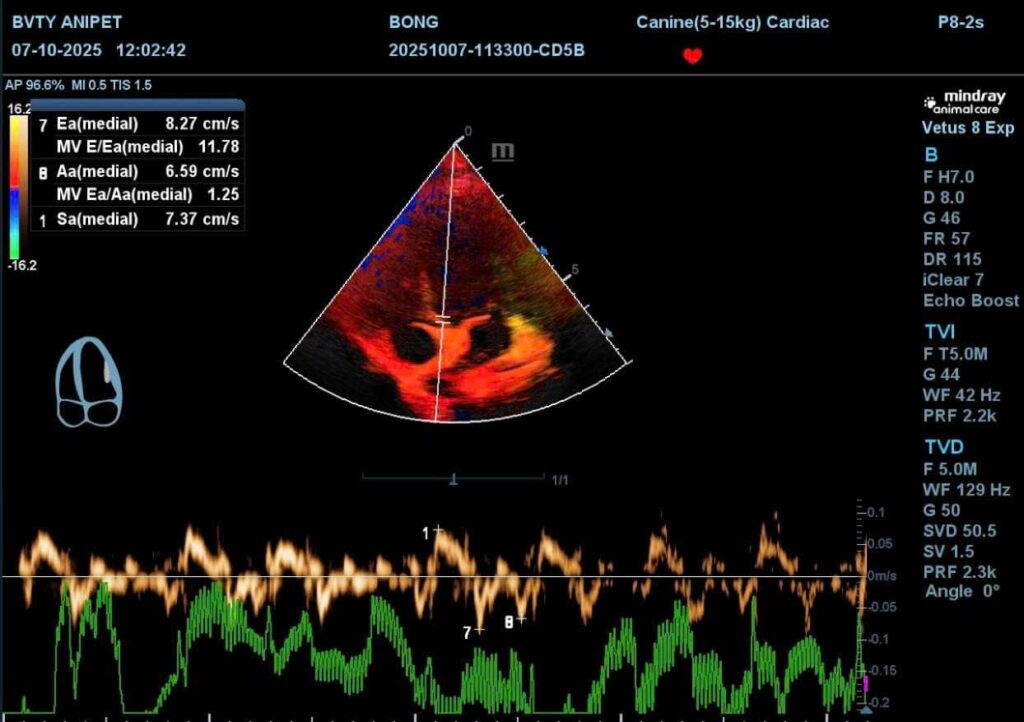1024x722 pixels.
Task: Select caliper marker 7 on Doppler trace
Action: pos(479,630)
